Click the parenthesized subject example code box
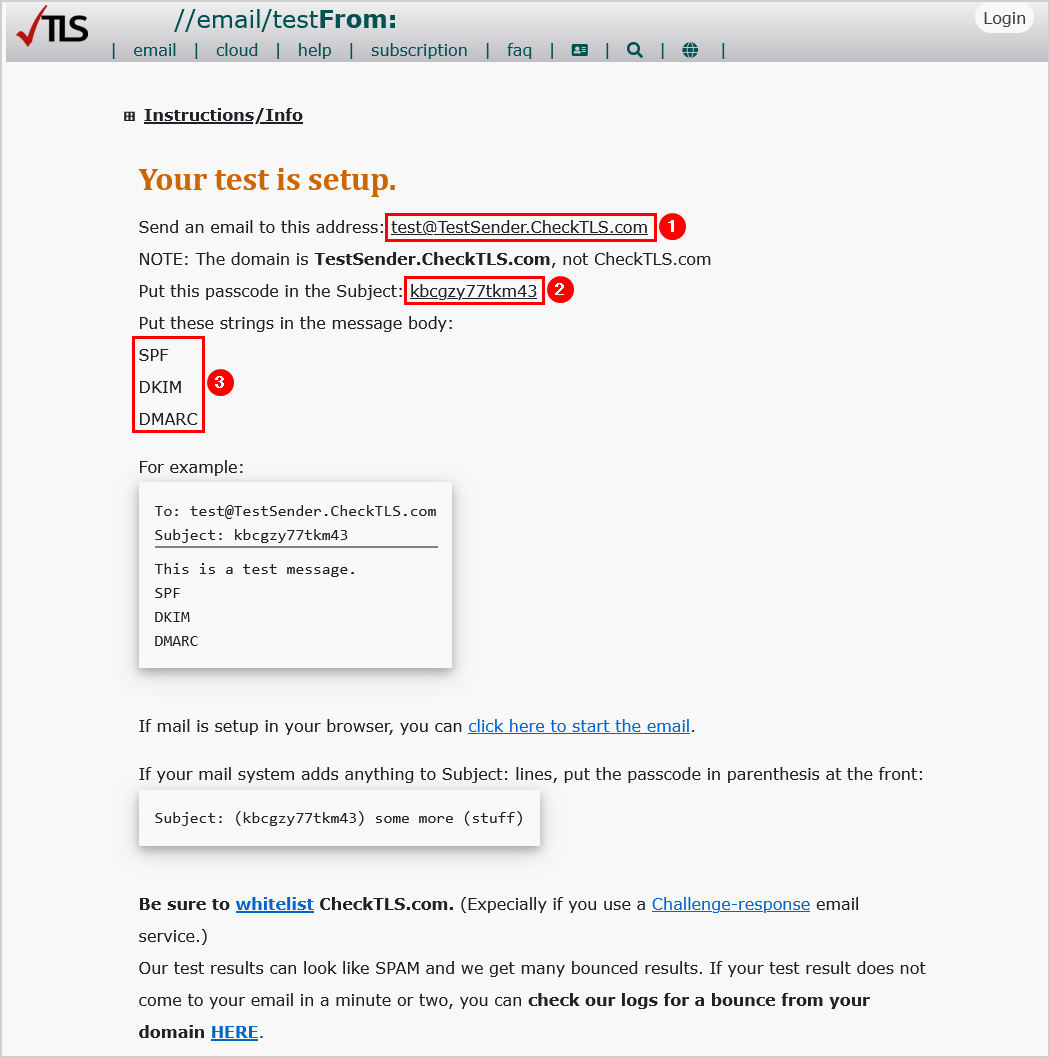 tap(339, 818)
